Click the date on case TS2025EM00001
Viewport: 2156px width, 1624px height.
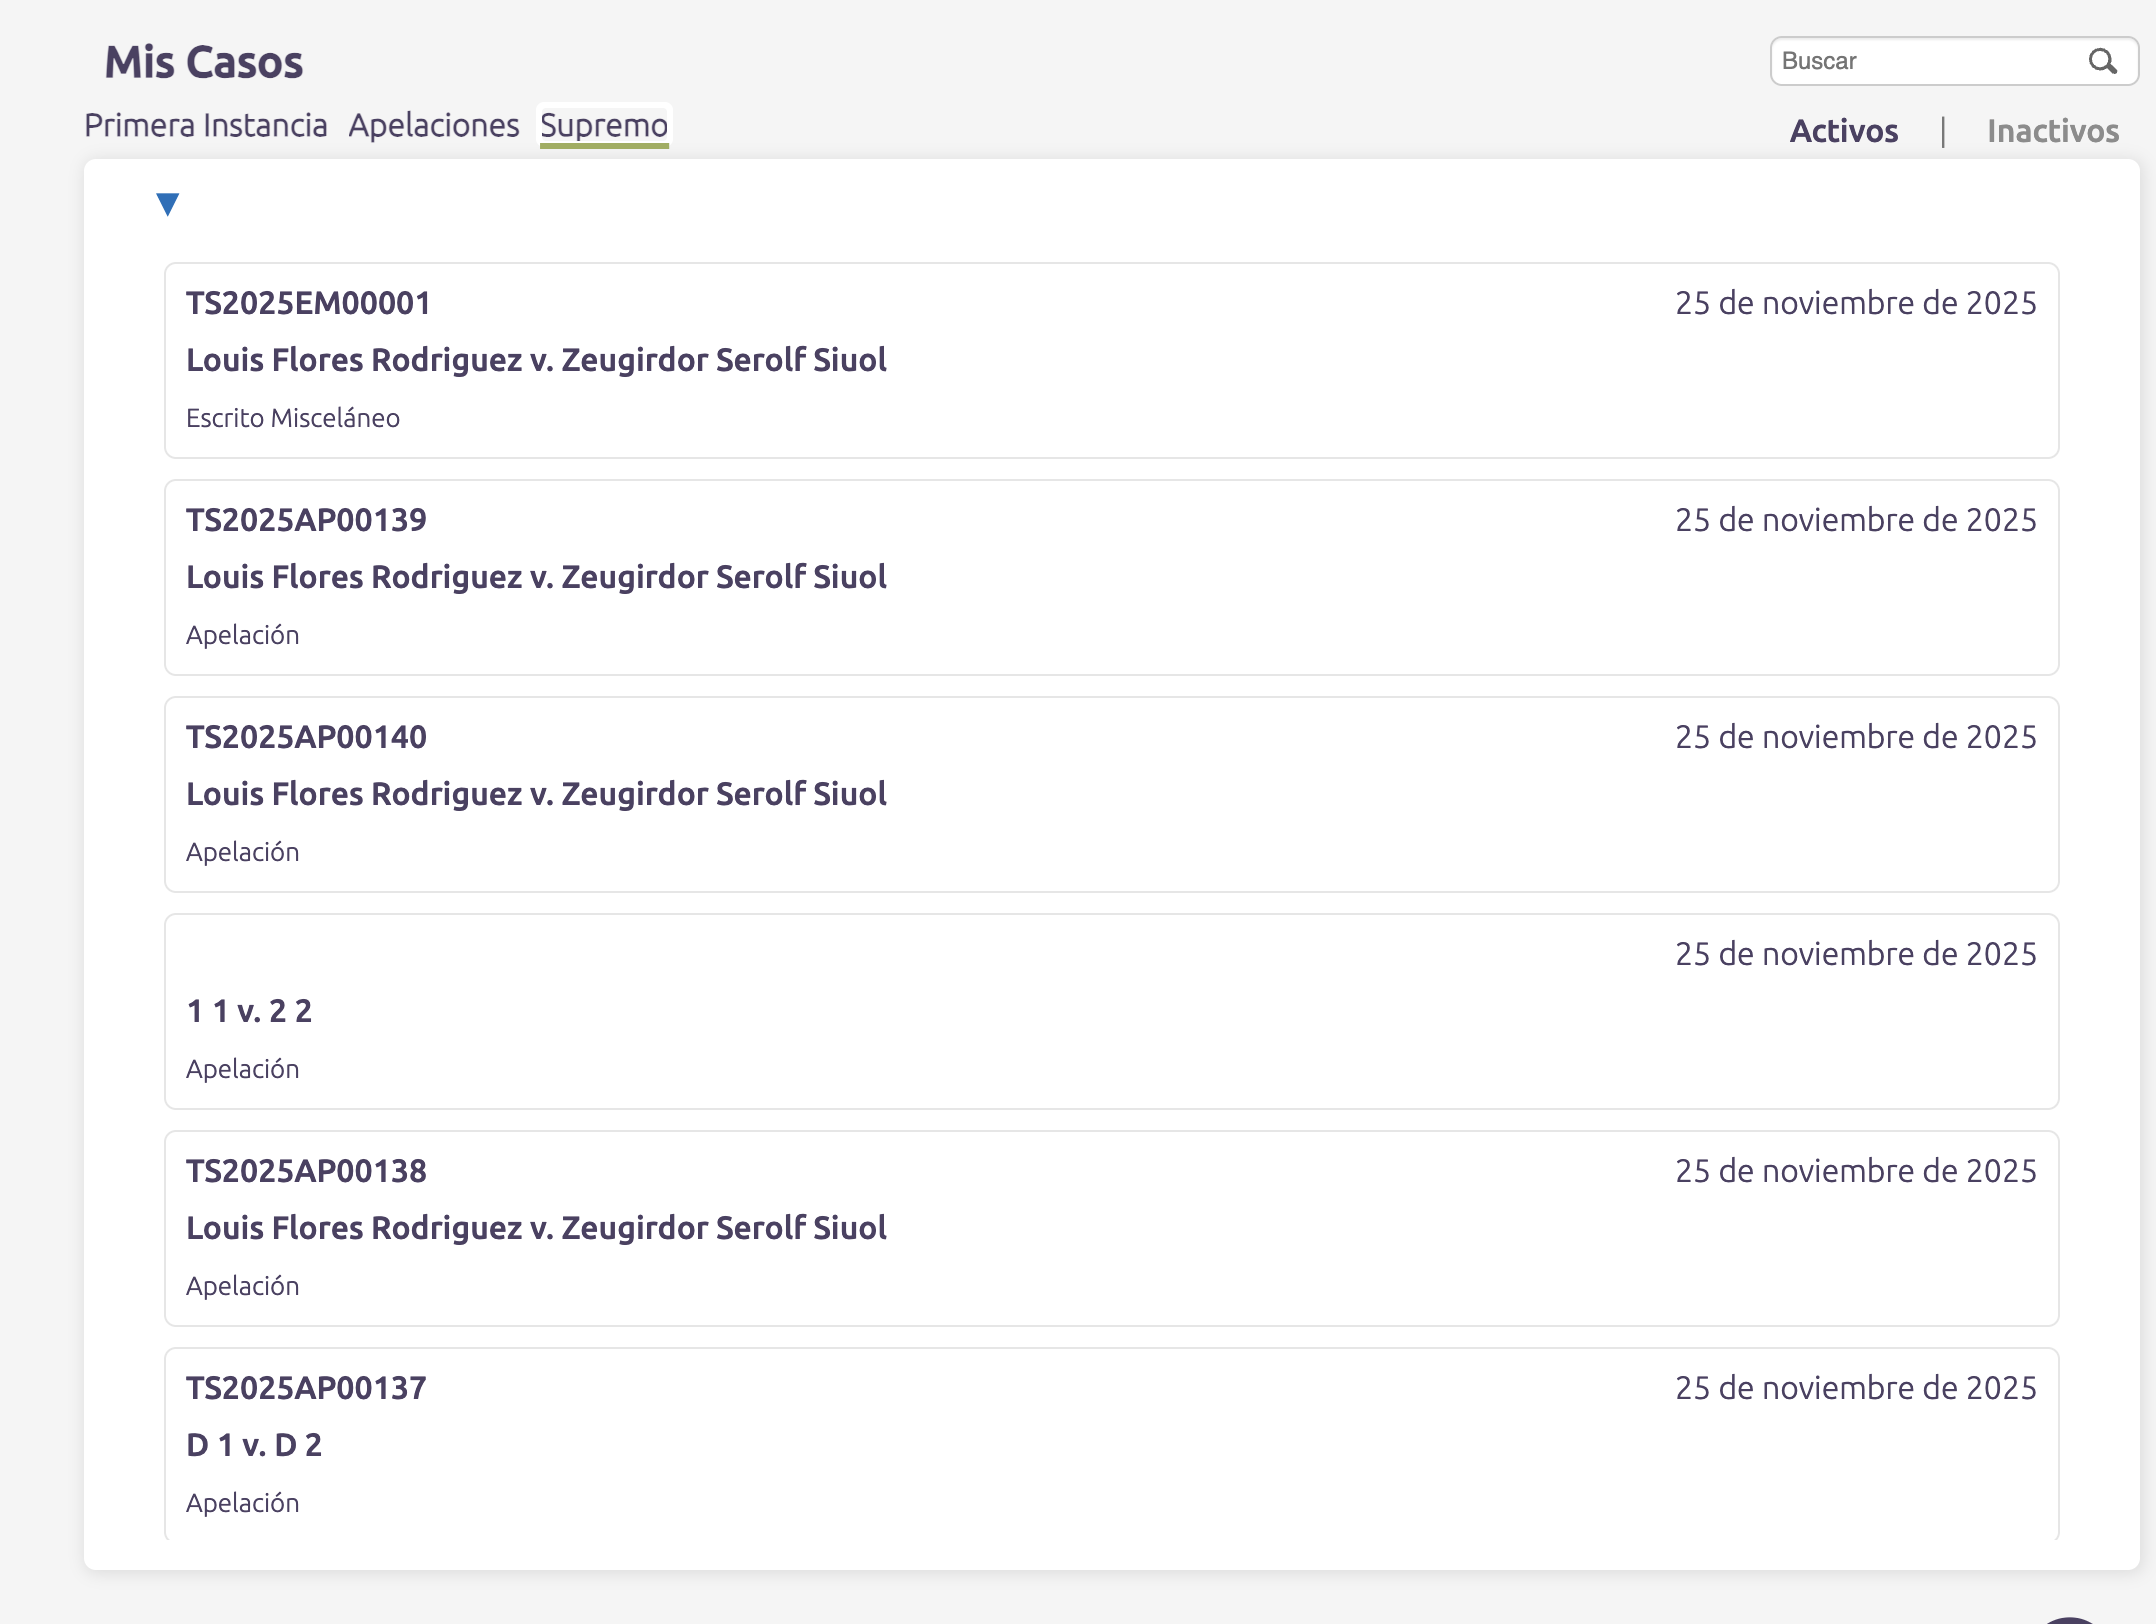click(1855, 303)
